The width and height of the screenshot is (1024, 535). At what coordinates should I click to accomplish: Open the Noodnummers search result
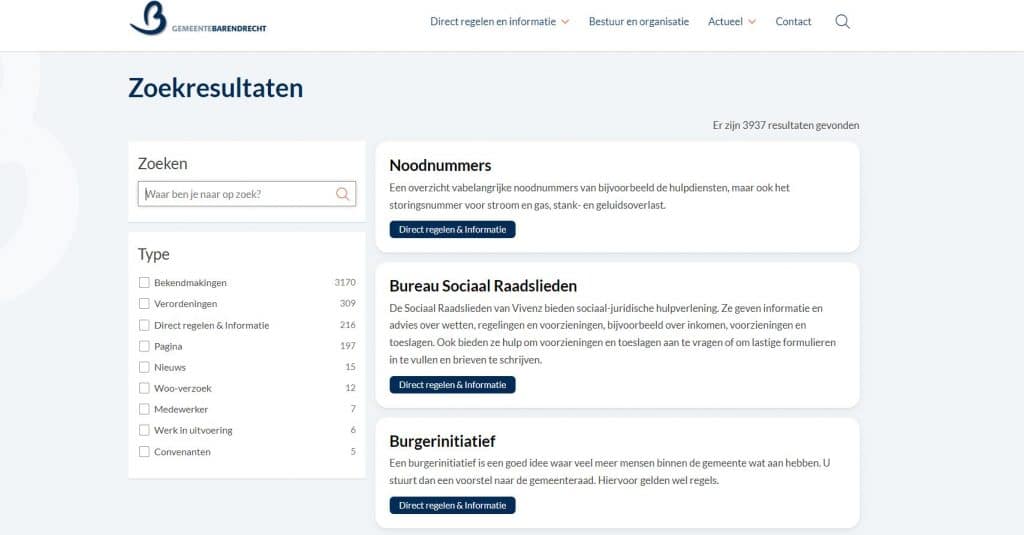click(x=440, y=165)
